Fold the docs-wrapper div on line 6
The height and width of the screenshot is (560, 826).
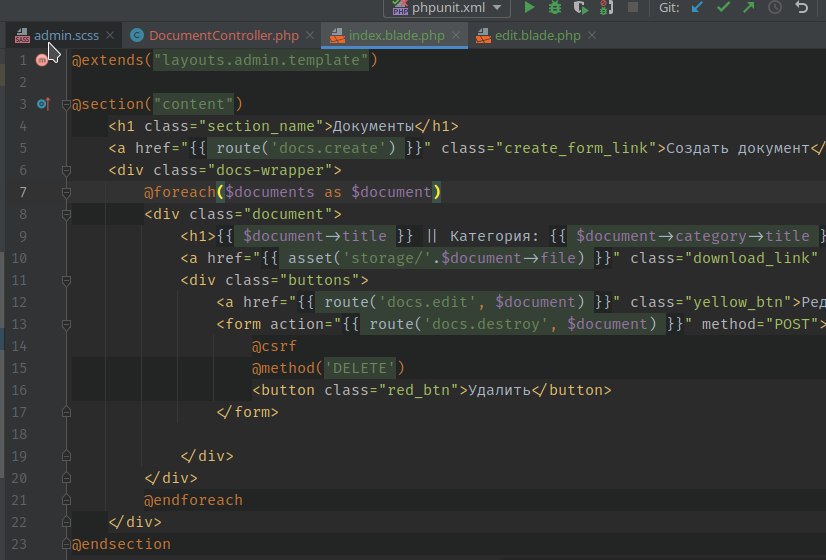66,170
